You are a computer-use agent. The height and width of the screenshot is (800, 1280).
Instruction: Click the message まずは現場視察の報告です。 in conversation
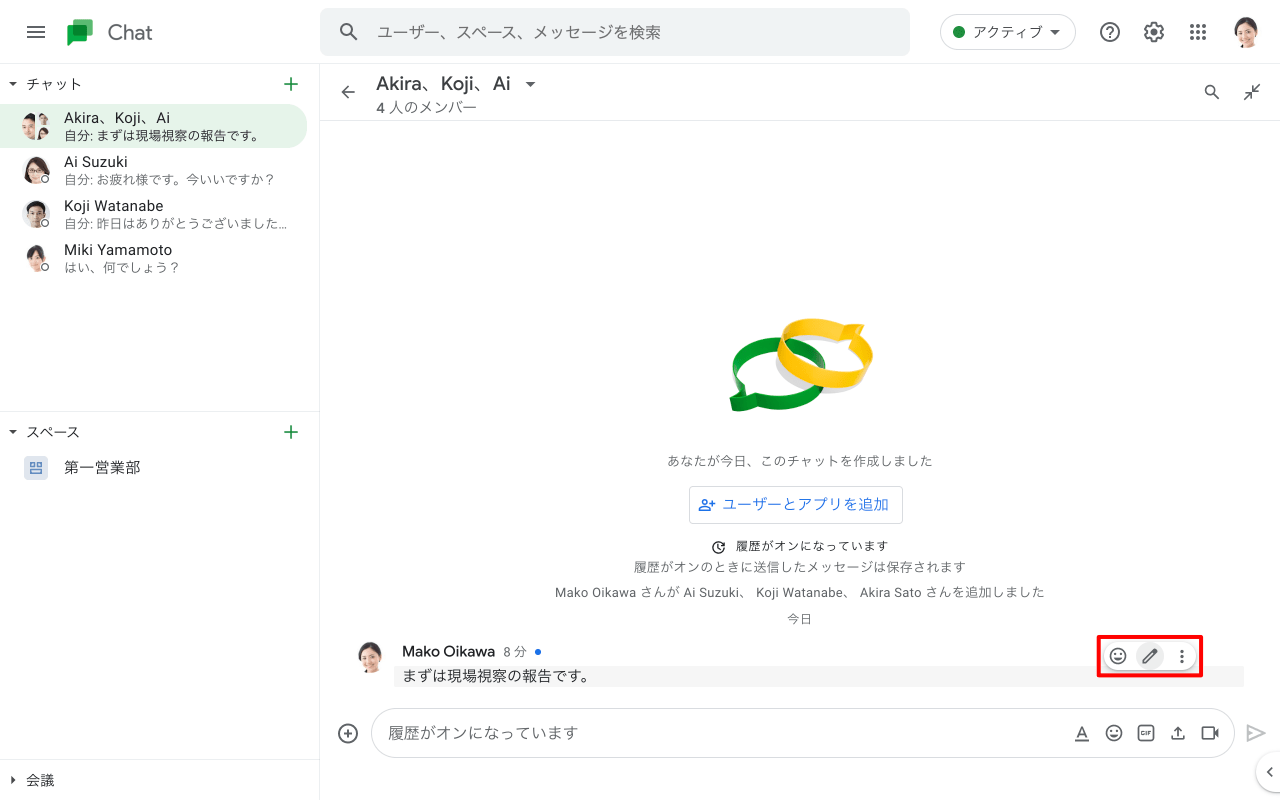point(496,676)
